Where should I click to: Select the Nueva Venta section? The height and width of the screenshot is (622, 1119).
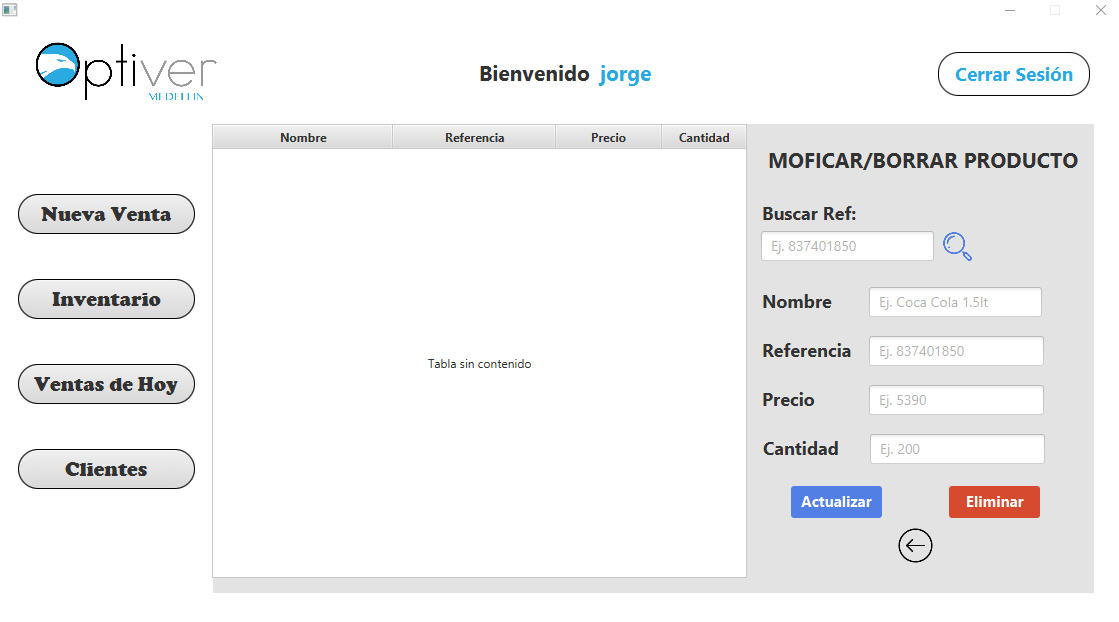[x=106, y=213]
